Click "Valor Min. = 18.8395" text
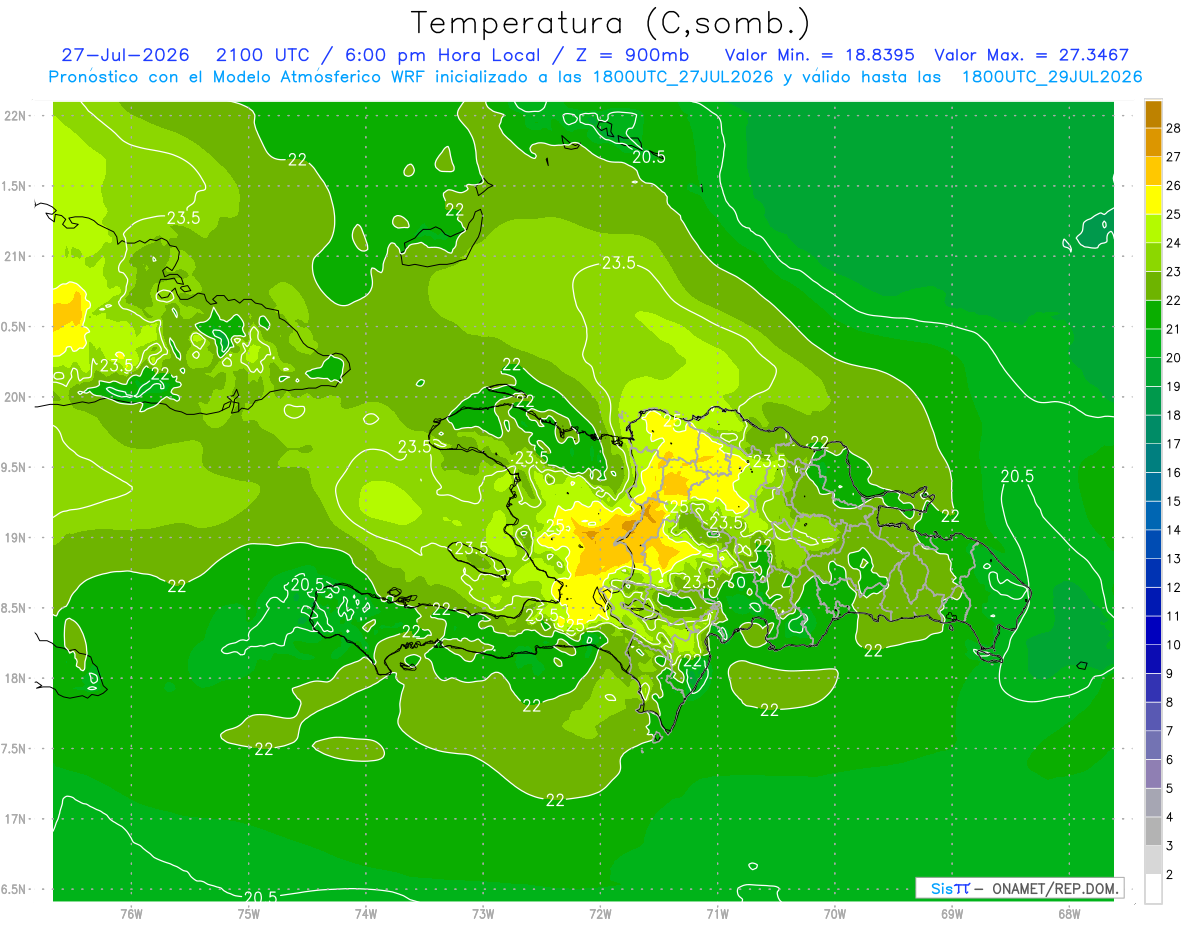Viewport: 1200px width, 927px height. point(820,55)
